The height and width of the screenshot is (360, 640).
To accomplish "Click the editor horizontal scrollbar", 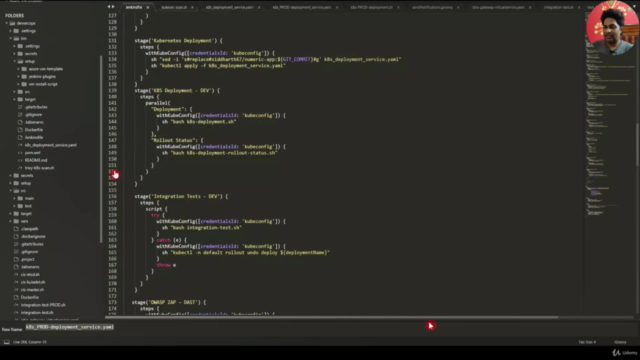I will coord(331,317).
